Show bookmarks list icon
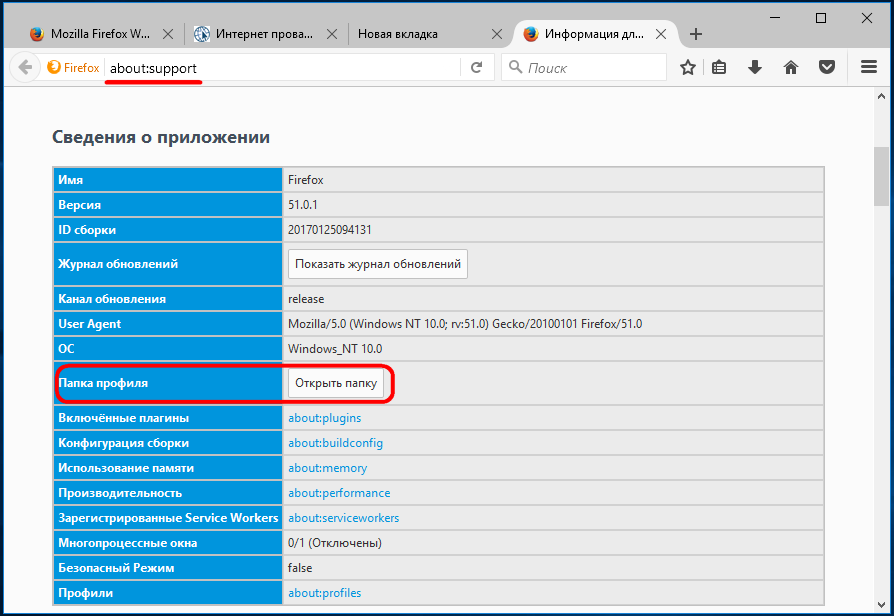The width and height of the screenshot is (894, 616). 720,67
